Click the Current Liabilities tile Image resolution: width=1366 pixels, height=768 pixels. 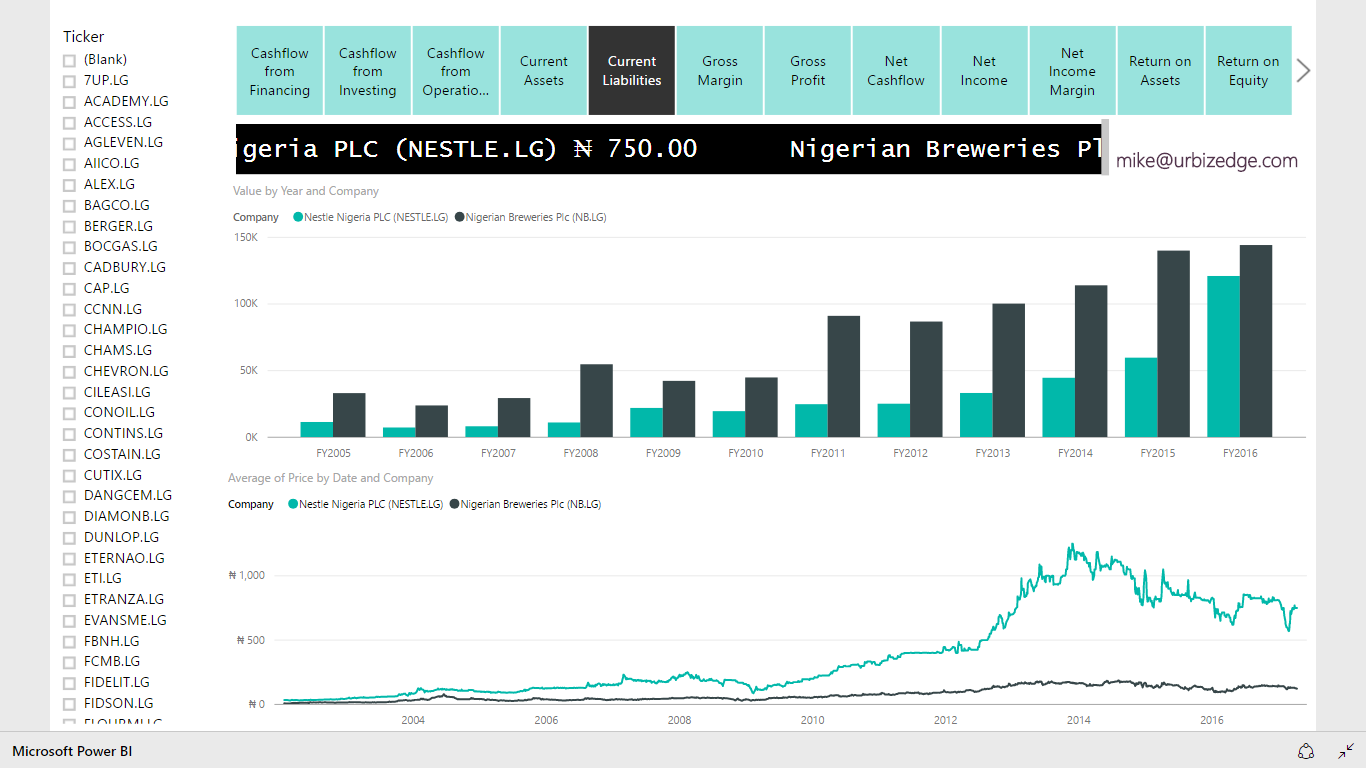point(632,71)
